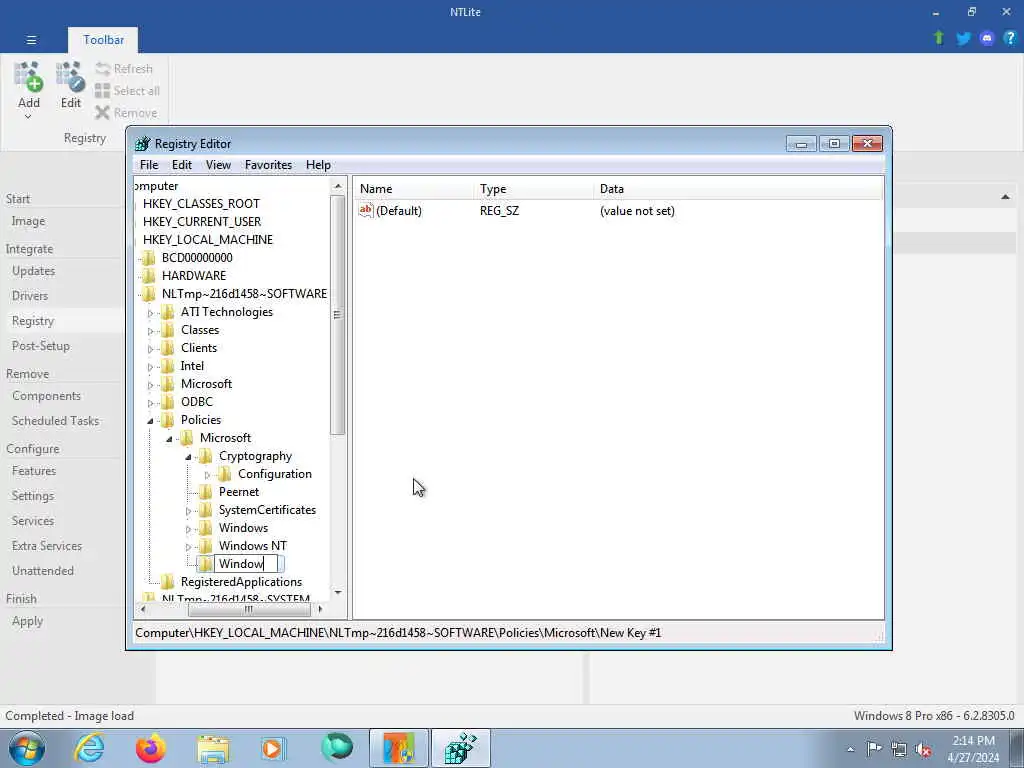Screen dimensions: 1024x768
Task: Open the Windows Start button
Action: [27, 748]
